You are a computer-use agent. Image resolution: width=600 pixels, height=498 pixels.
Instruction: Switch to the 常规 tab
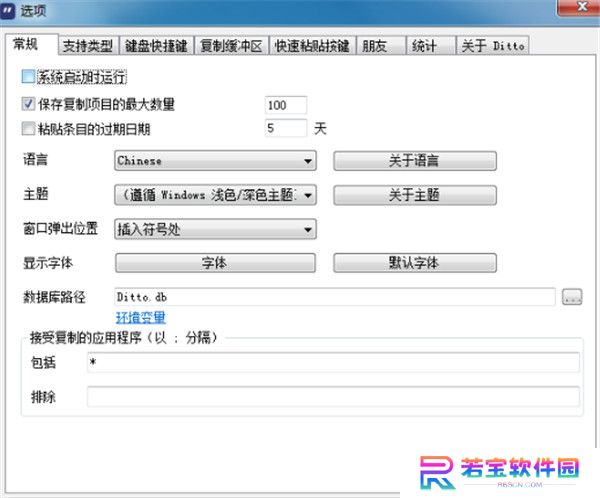31,44
